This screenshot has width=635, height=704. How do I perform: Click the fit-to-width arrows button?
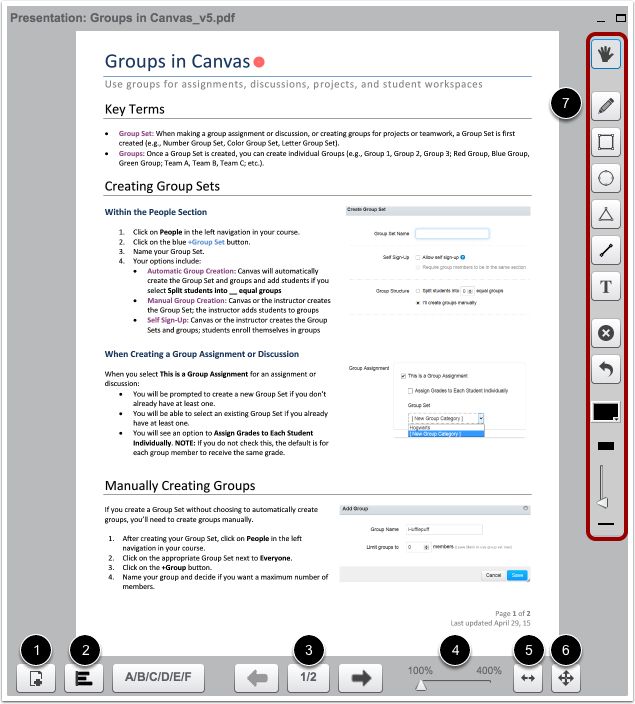coord(528,678)
